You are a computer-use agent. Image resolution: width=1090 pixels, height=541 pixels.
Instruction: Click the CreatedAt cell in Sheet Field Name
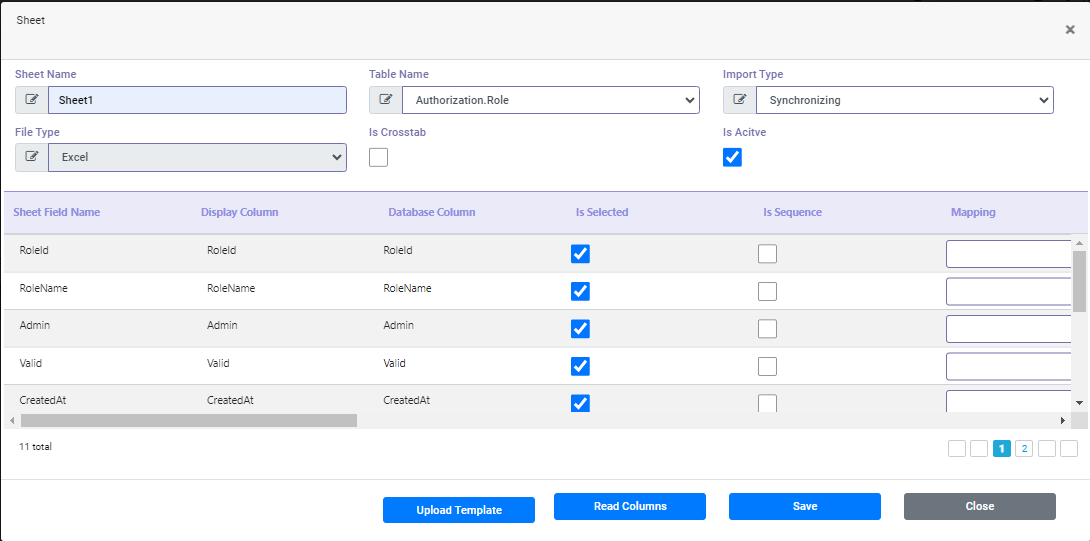click(42, 401)
